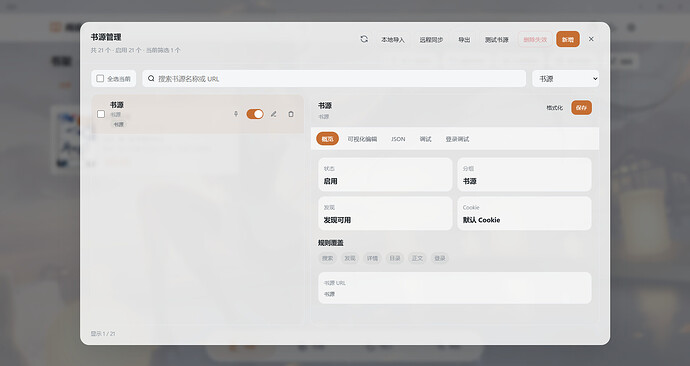This screenshot has width=690, height=366.
Task: Click the 默认 Cookie card
Action: [x=524, y=213]
